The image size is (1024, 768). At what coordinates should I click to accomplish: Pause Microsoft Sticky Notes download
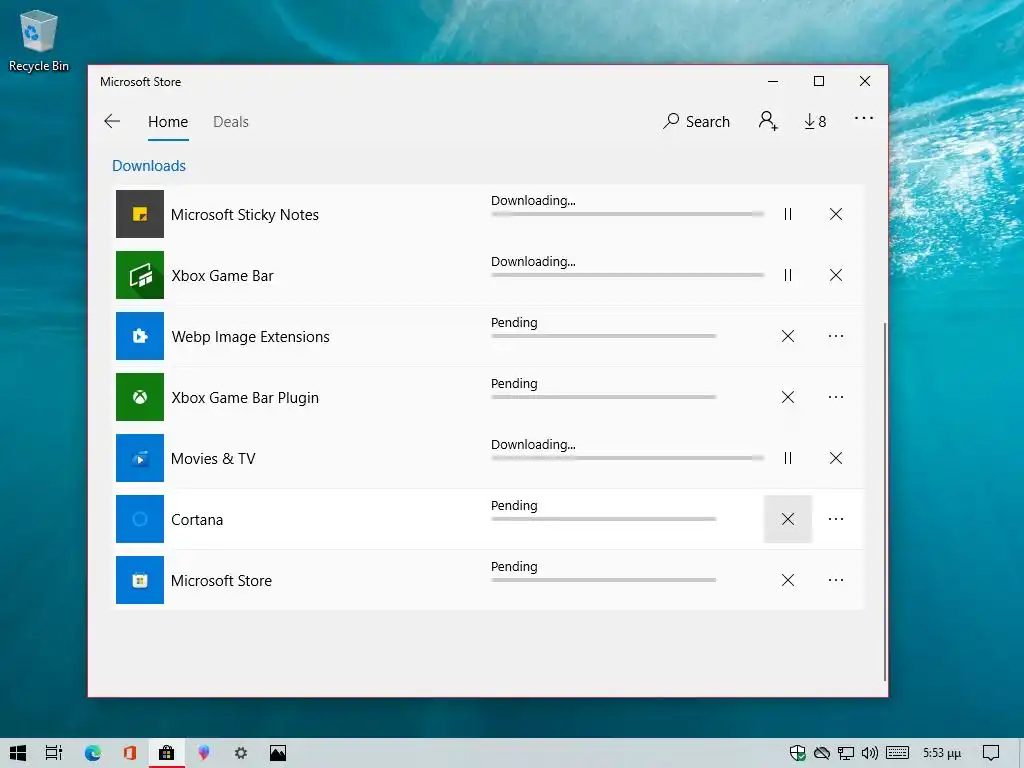(788, 214)
